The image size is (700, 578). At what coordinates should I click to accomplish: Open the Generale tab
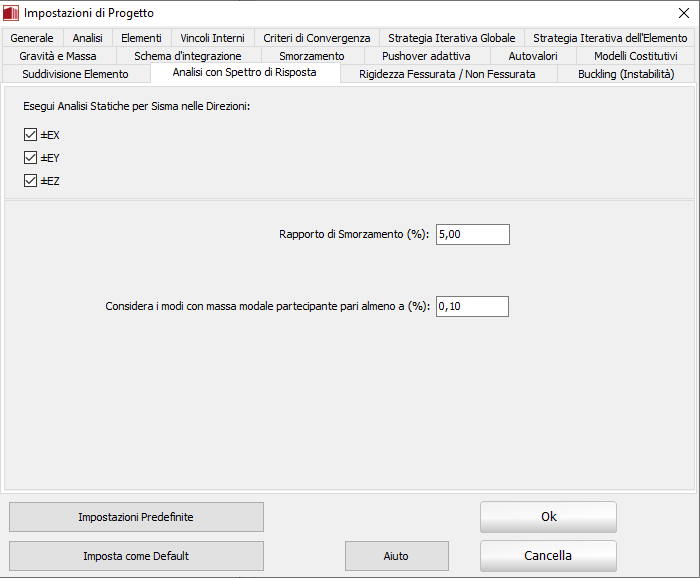(x=32, y=38)
